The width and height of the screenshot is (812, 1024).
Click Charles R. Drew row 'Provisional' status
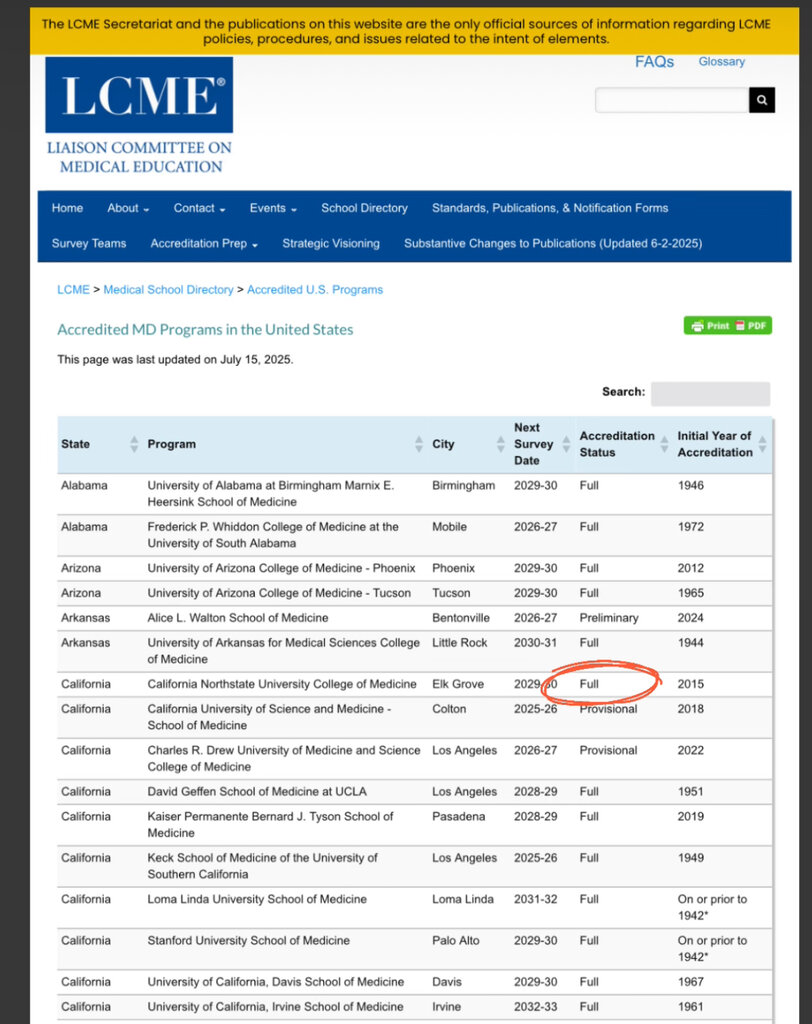coord(608,750)
